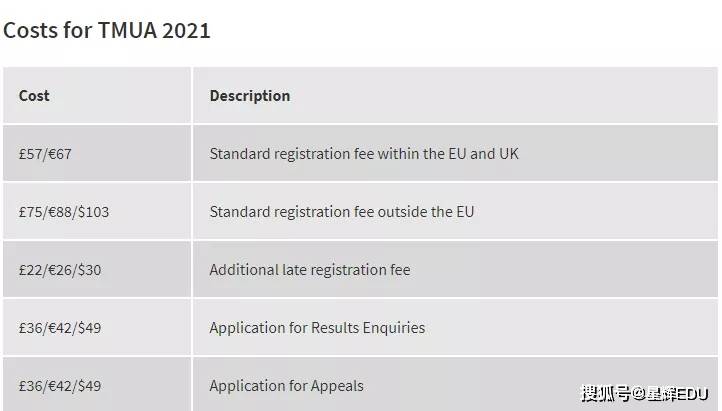This screenshot has width=722, height=411.
Task: Click Application for Appeals description
Action: coord(286,386)
